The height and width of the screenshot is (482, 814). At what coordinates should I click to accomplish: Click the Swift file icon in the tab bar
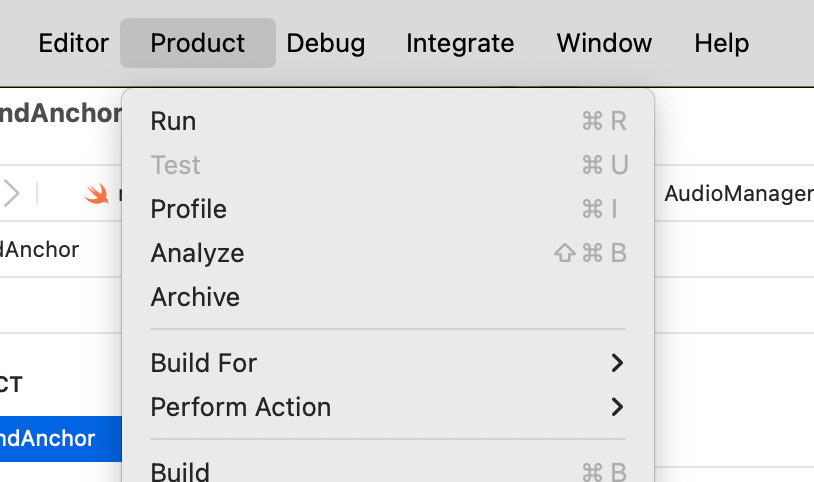click(96, 194)
